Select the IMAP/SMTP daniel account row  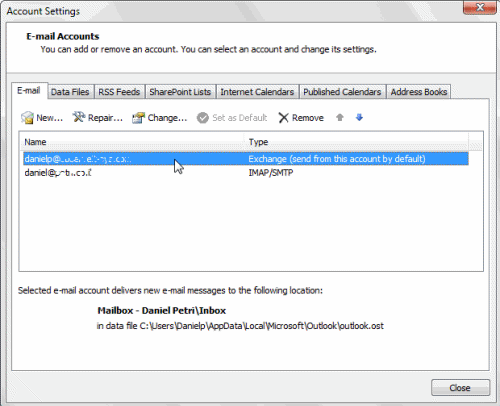[x=246, y=173]
